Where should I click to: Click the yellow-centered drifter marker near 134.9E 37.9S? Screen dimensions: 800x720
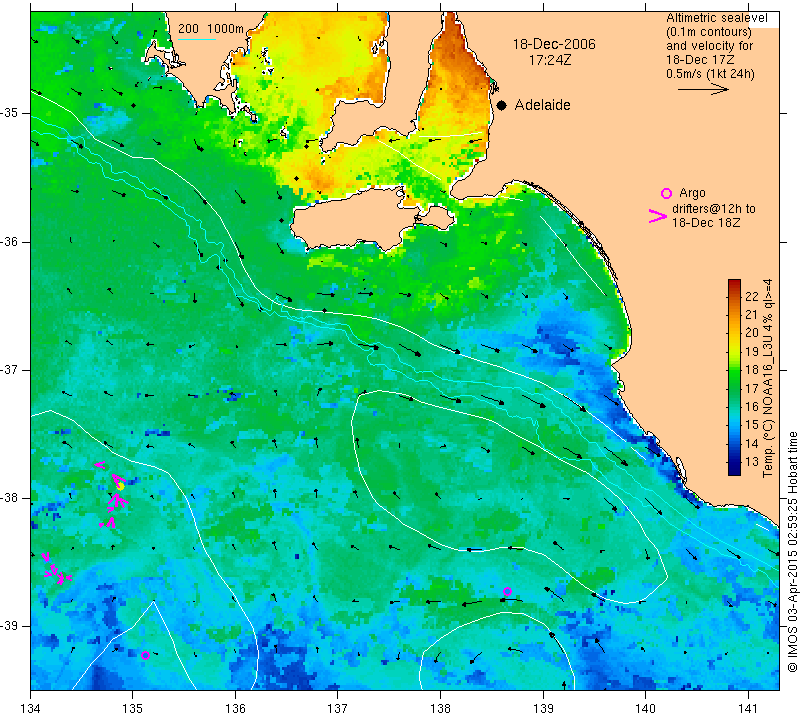click(120, 486)
